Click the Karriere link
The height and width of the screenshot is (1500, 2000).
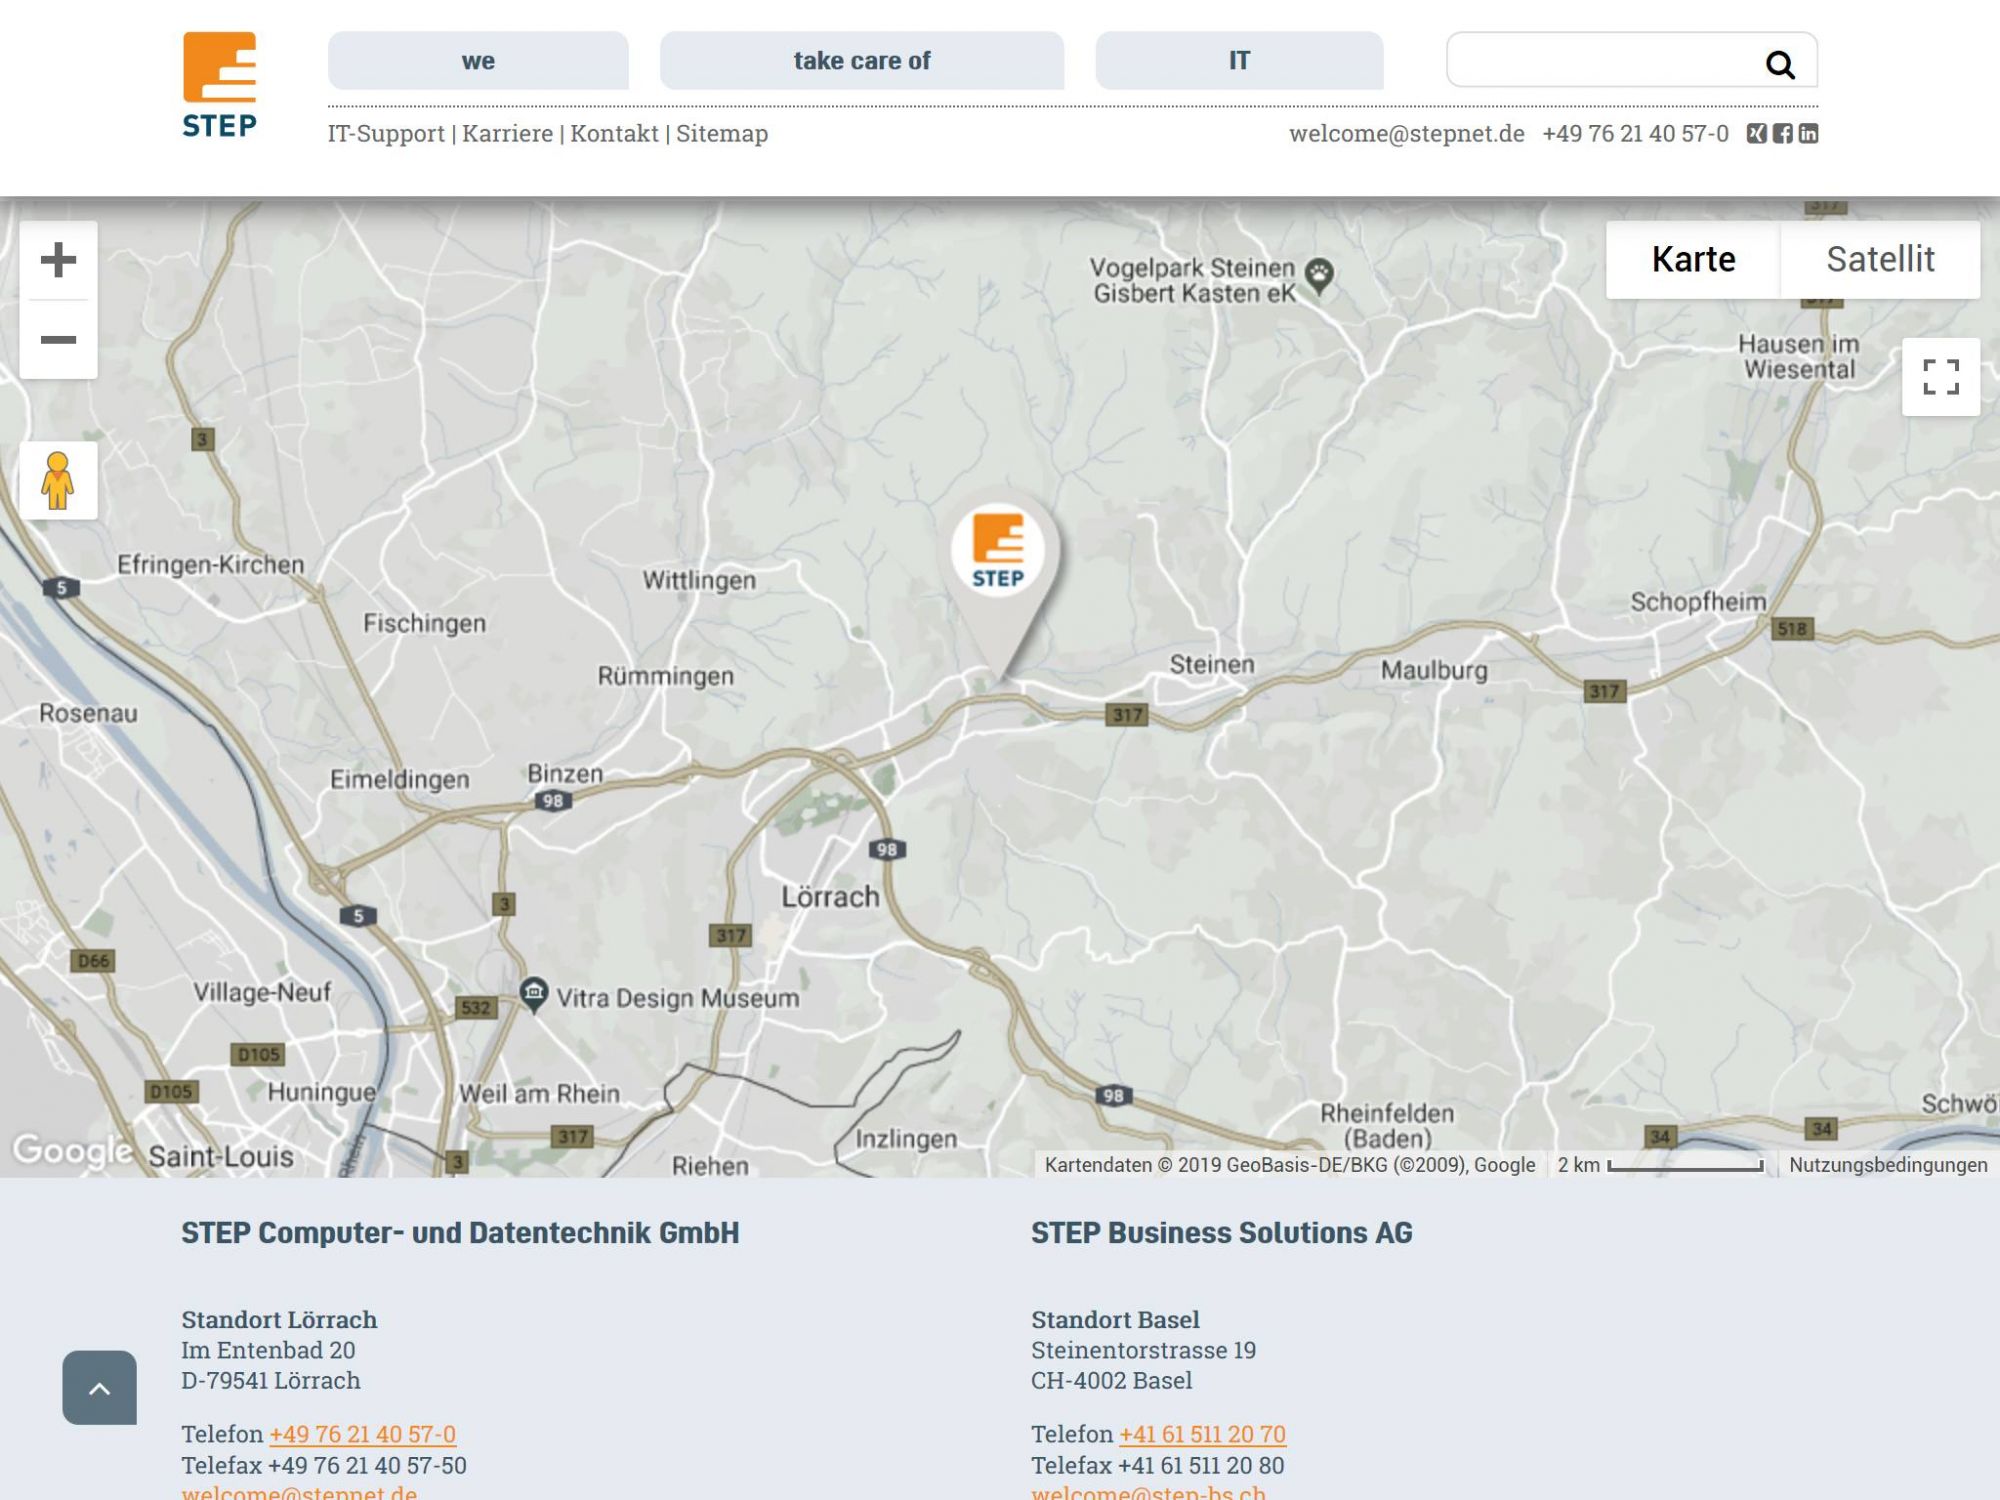pos(507,133)
